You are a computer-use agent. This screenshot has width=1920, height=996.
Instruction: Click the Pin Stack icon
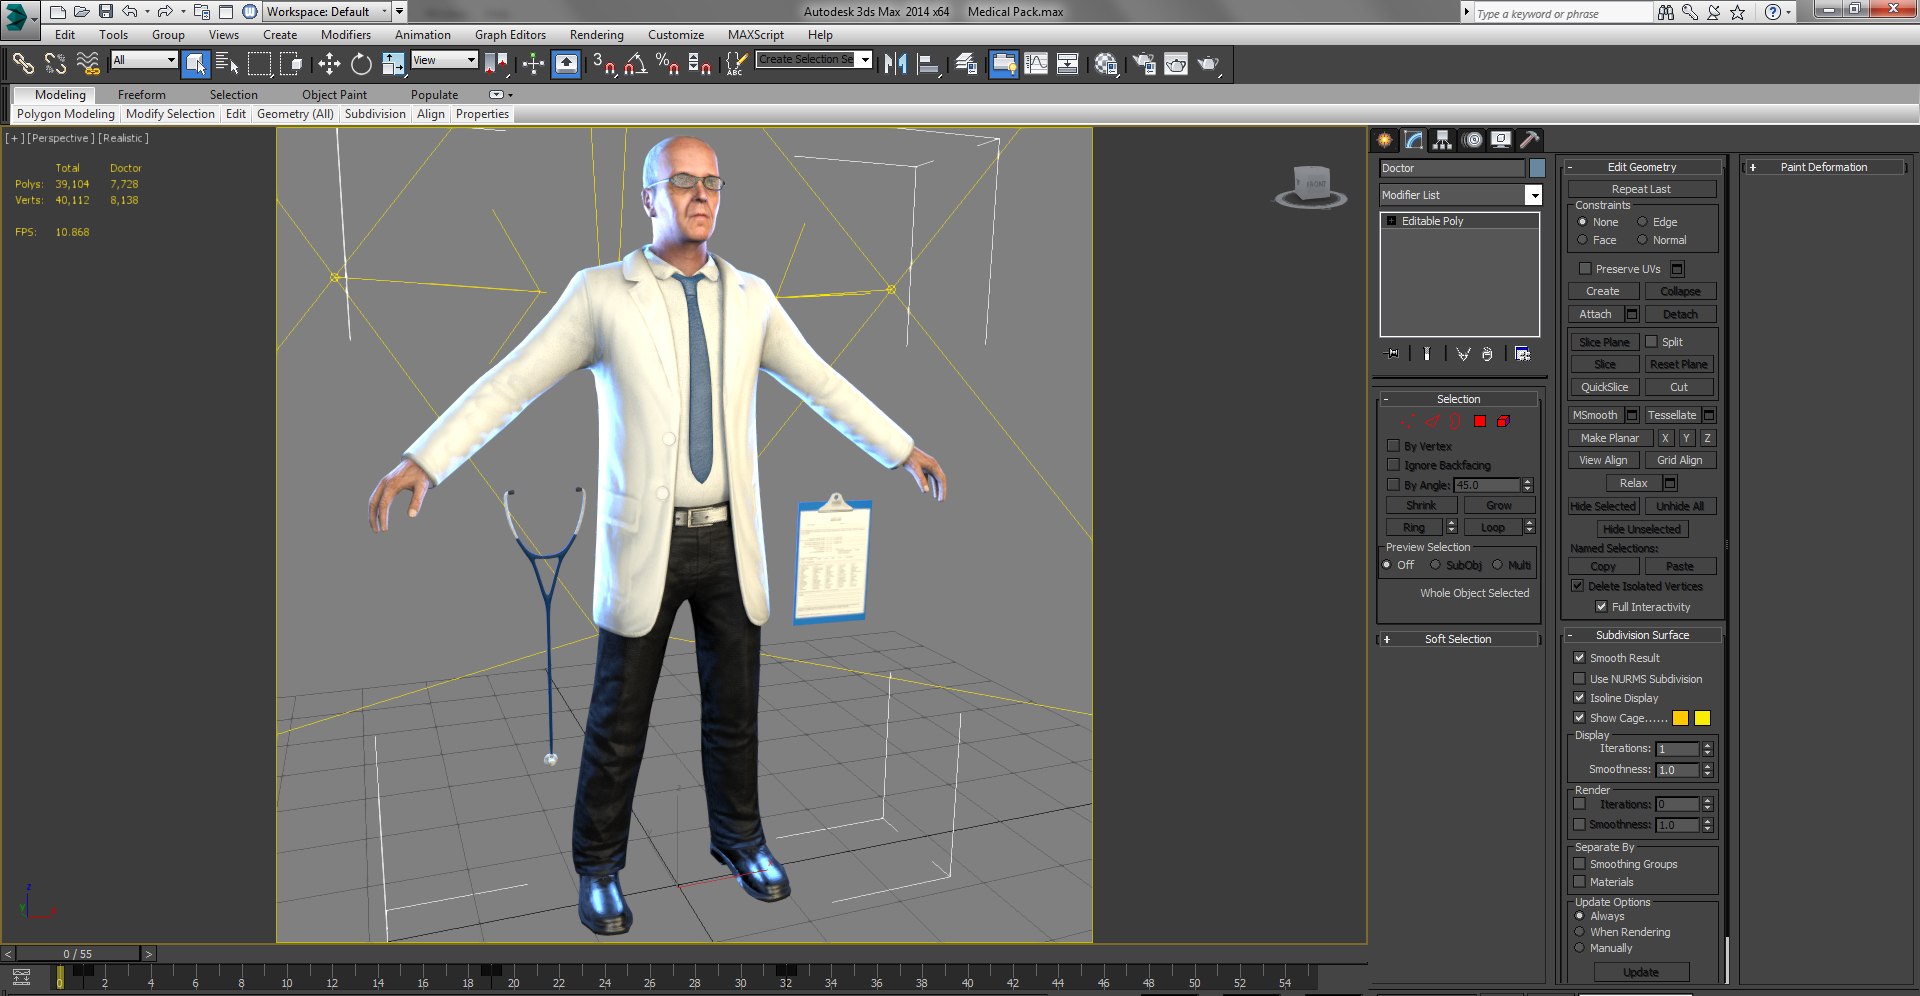tap(1392, 354)
